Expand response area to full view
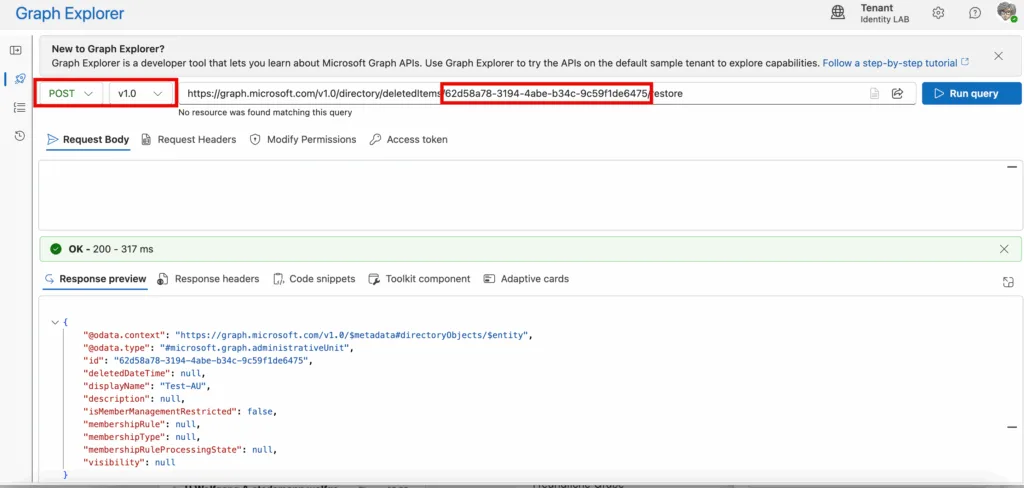The width and height of the screenshot is (1024, 488). (x=1008, y=283)
